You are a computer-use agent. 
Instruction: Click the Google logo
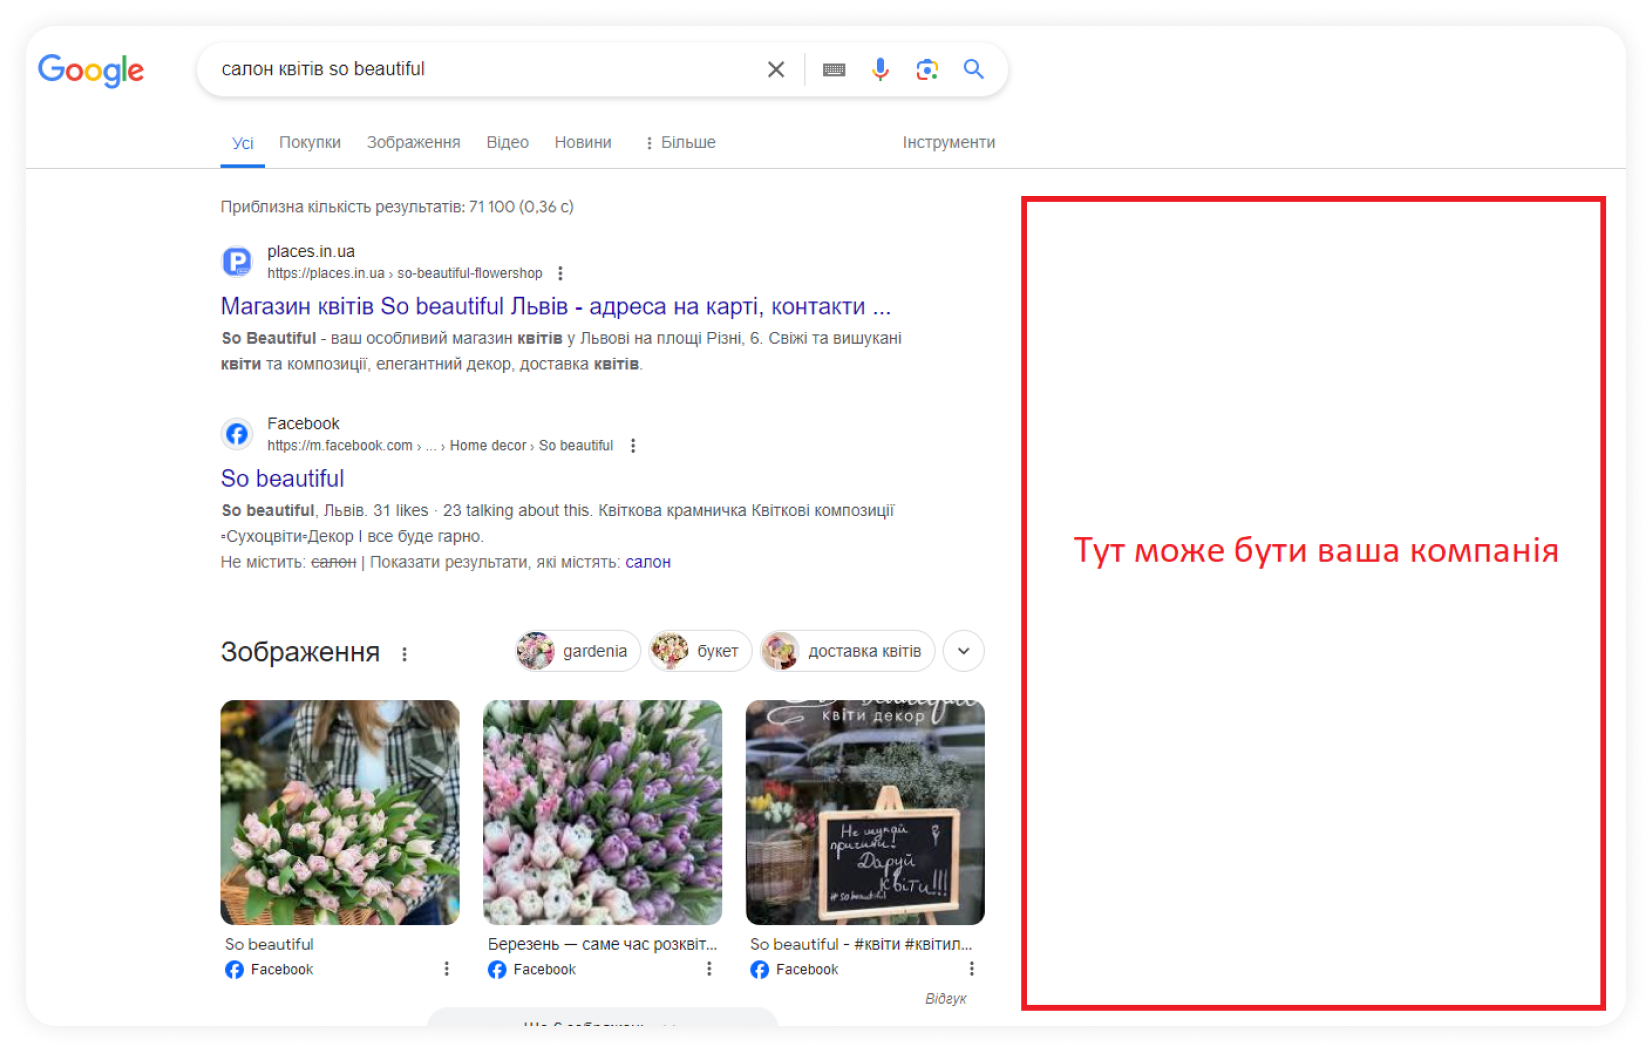point(91,70)
